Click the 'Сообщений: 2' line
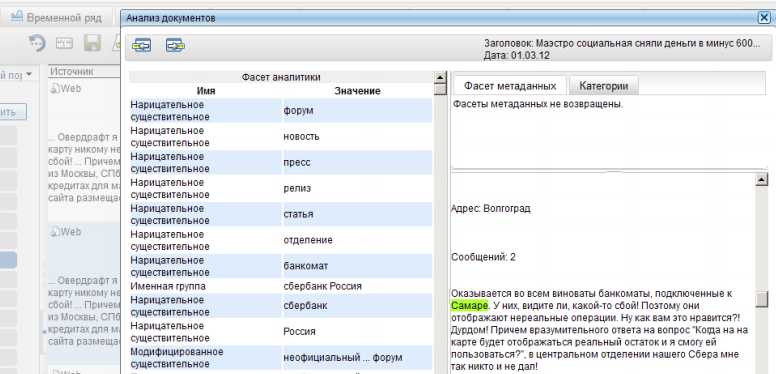Image resolution: width=776 pixels, height=374 pixels. point(483,257)
